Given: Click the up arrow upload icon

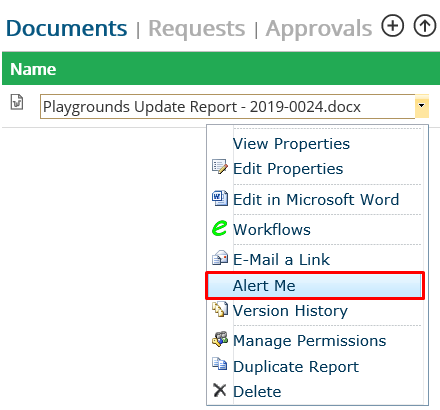Looking at the screenshot, I should tap(425, 25).
